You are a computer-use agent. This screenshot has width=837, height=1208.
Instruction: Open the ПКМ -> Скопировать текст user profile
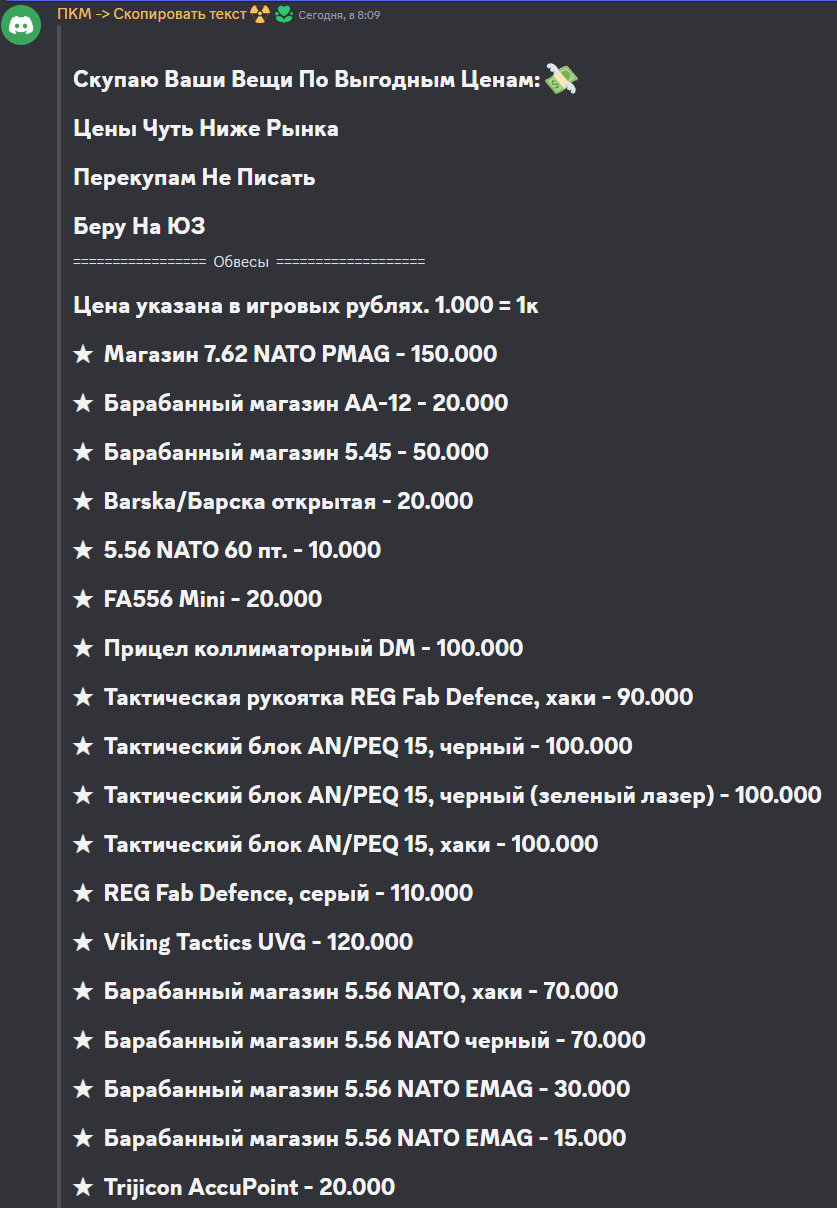click(x=151, y=14)
